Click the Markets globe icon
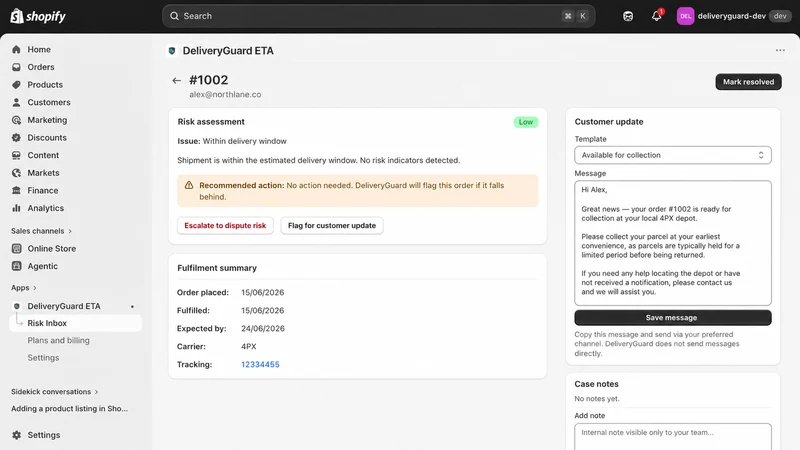This screenshot has height=450, width=800. [16, 173]
